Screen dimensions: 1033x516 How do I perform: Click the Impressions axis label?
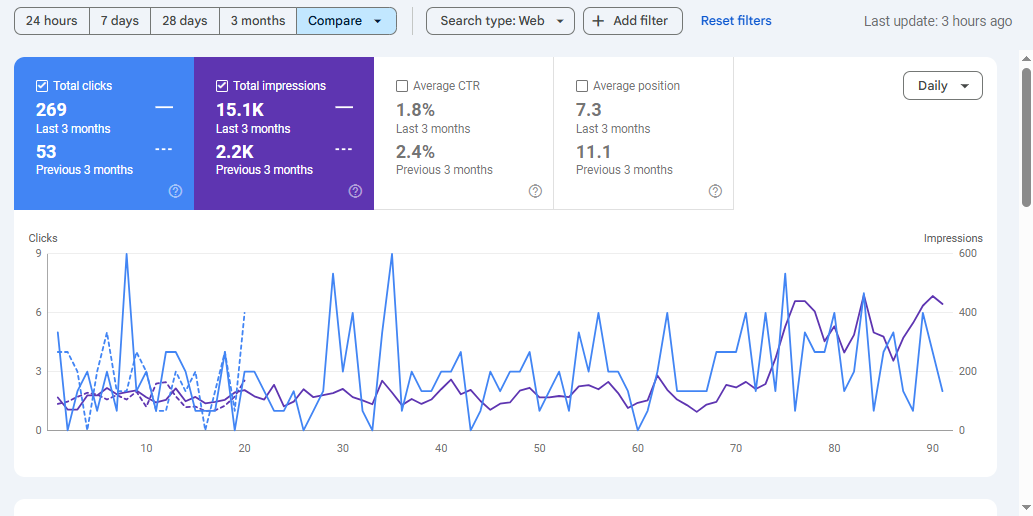pyautogui.click(x=953, y=238)
